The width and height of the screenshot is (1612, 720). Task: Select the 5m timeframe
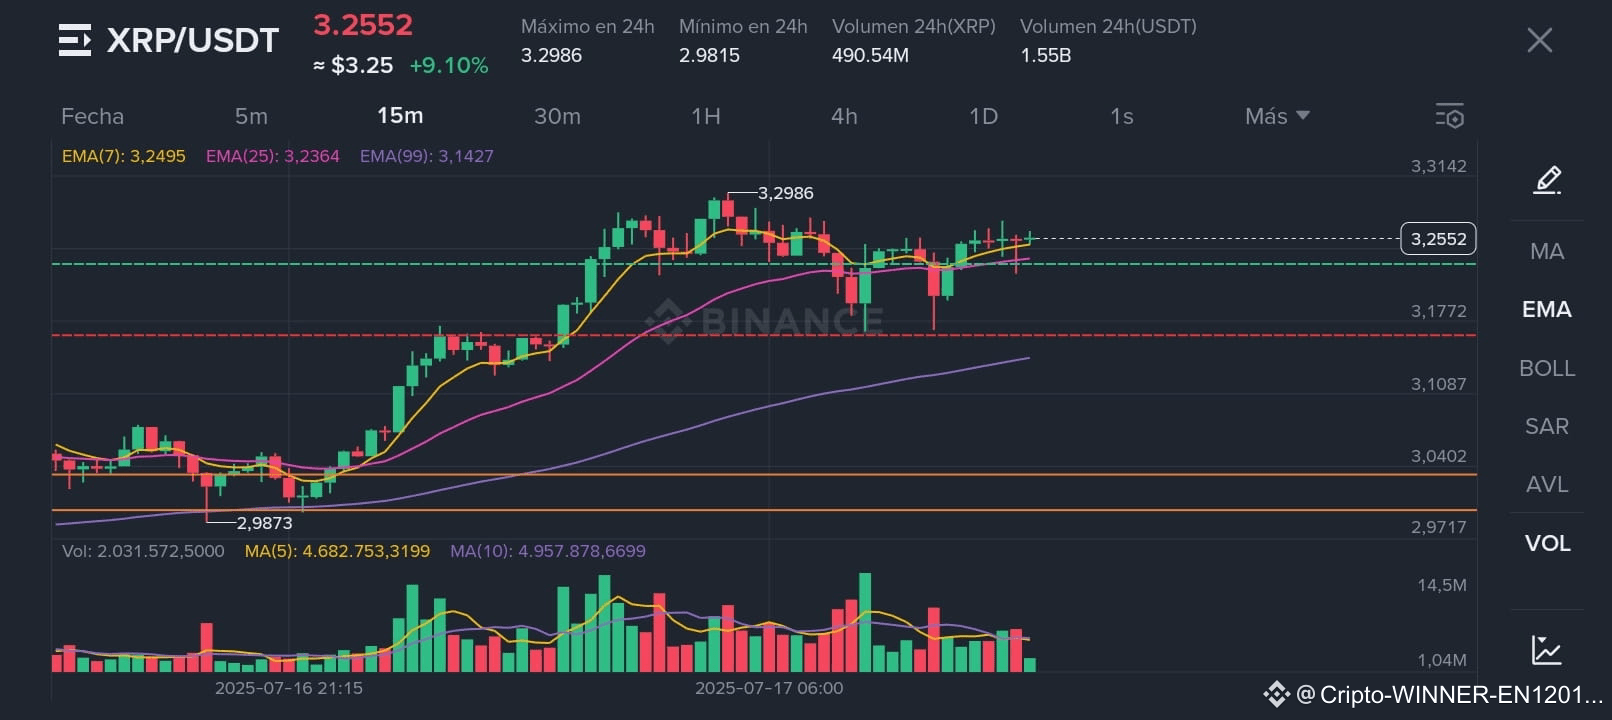click(251, 116)
